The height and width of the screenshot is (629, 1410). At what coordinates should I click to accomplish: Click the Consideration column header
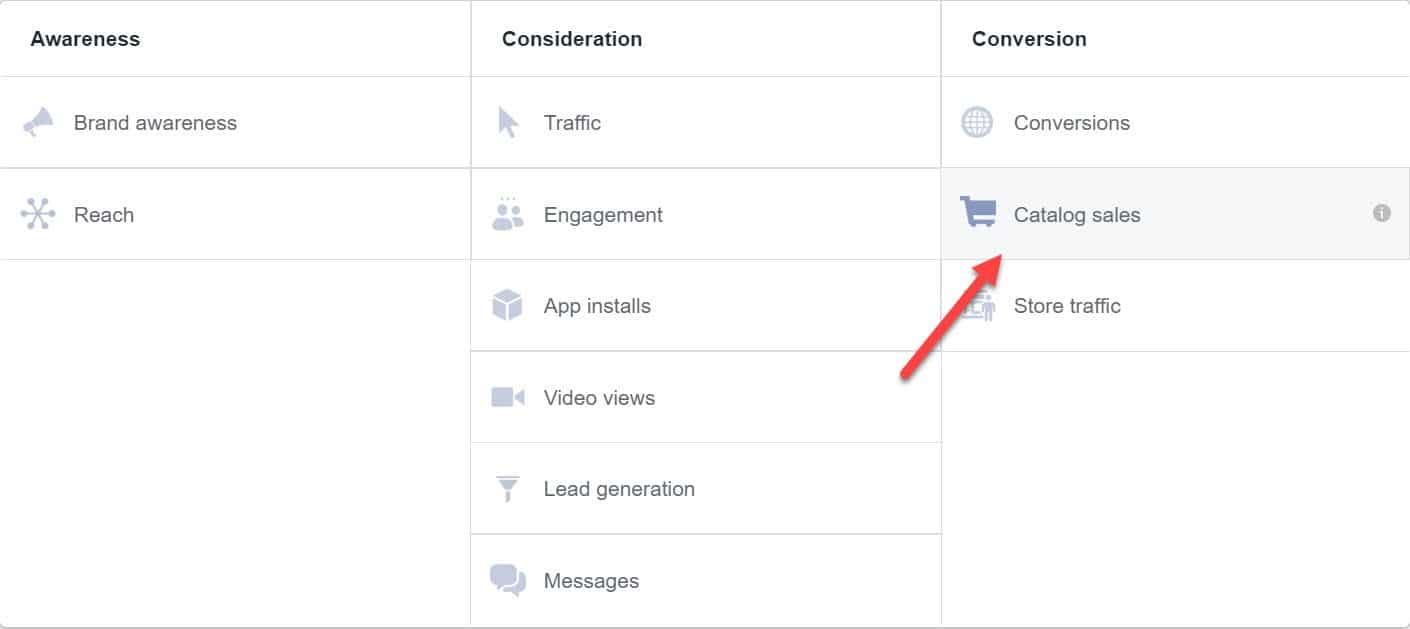[x=572, y=39]
